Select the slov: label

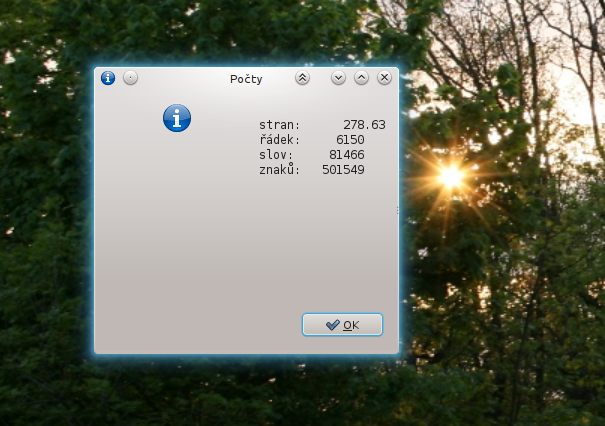[276, 155]
